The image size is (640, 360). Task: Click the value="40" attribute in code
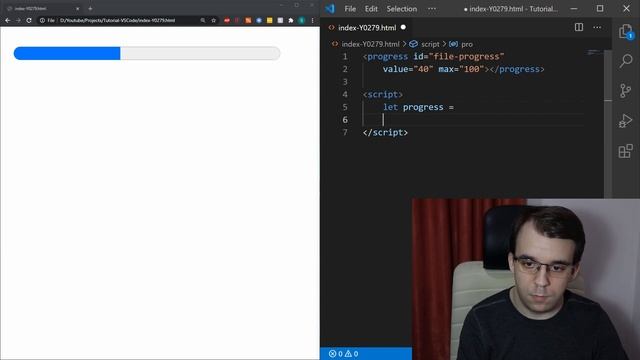point(408,69)
